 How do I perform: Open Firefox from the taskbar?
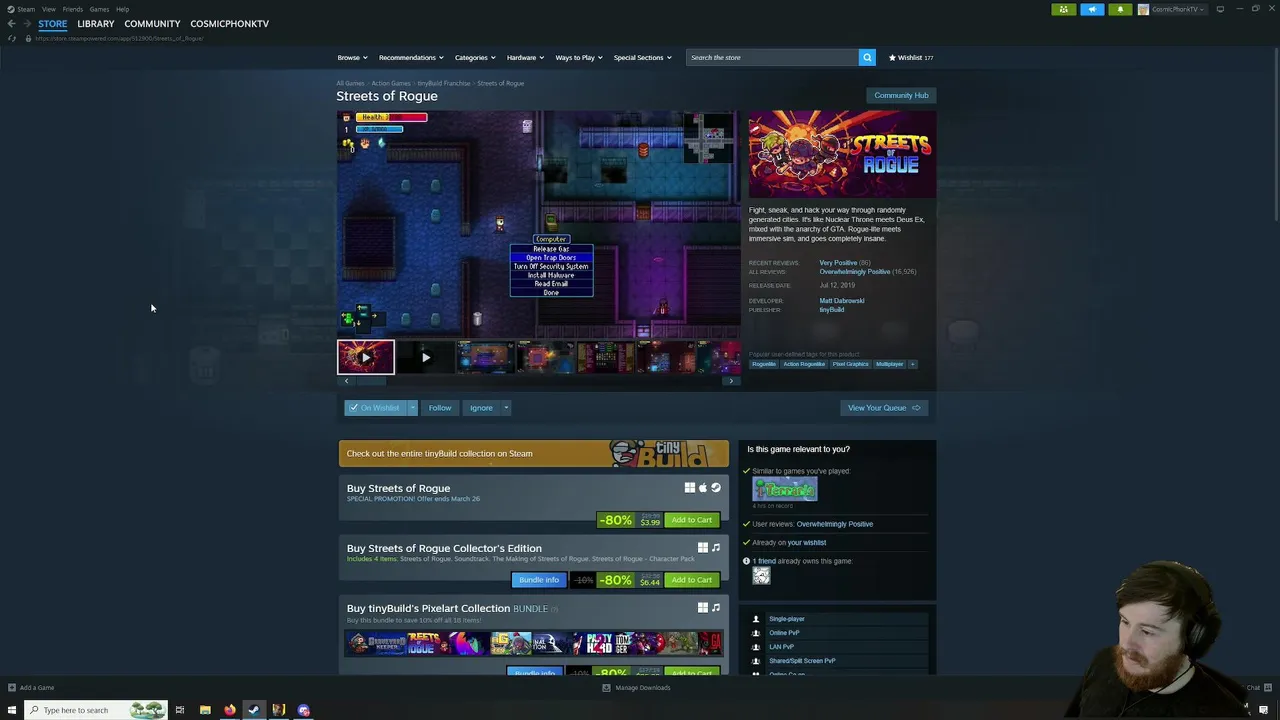pos(229,710)
